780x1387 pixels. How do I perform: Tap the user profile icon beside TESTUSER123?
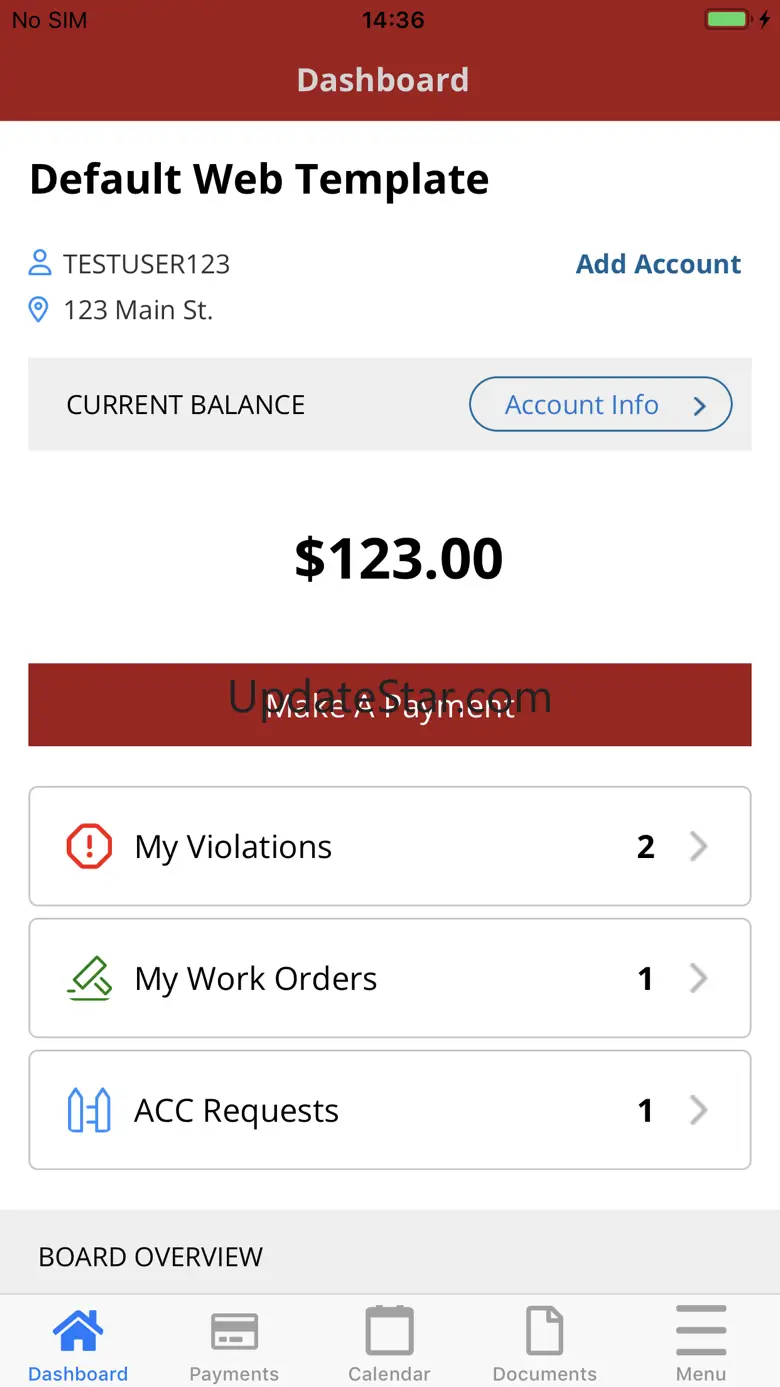click(39, 264)
